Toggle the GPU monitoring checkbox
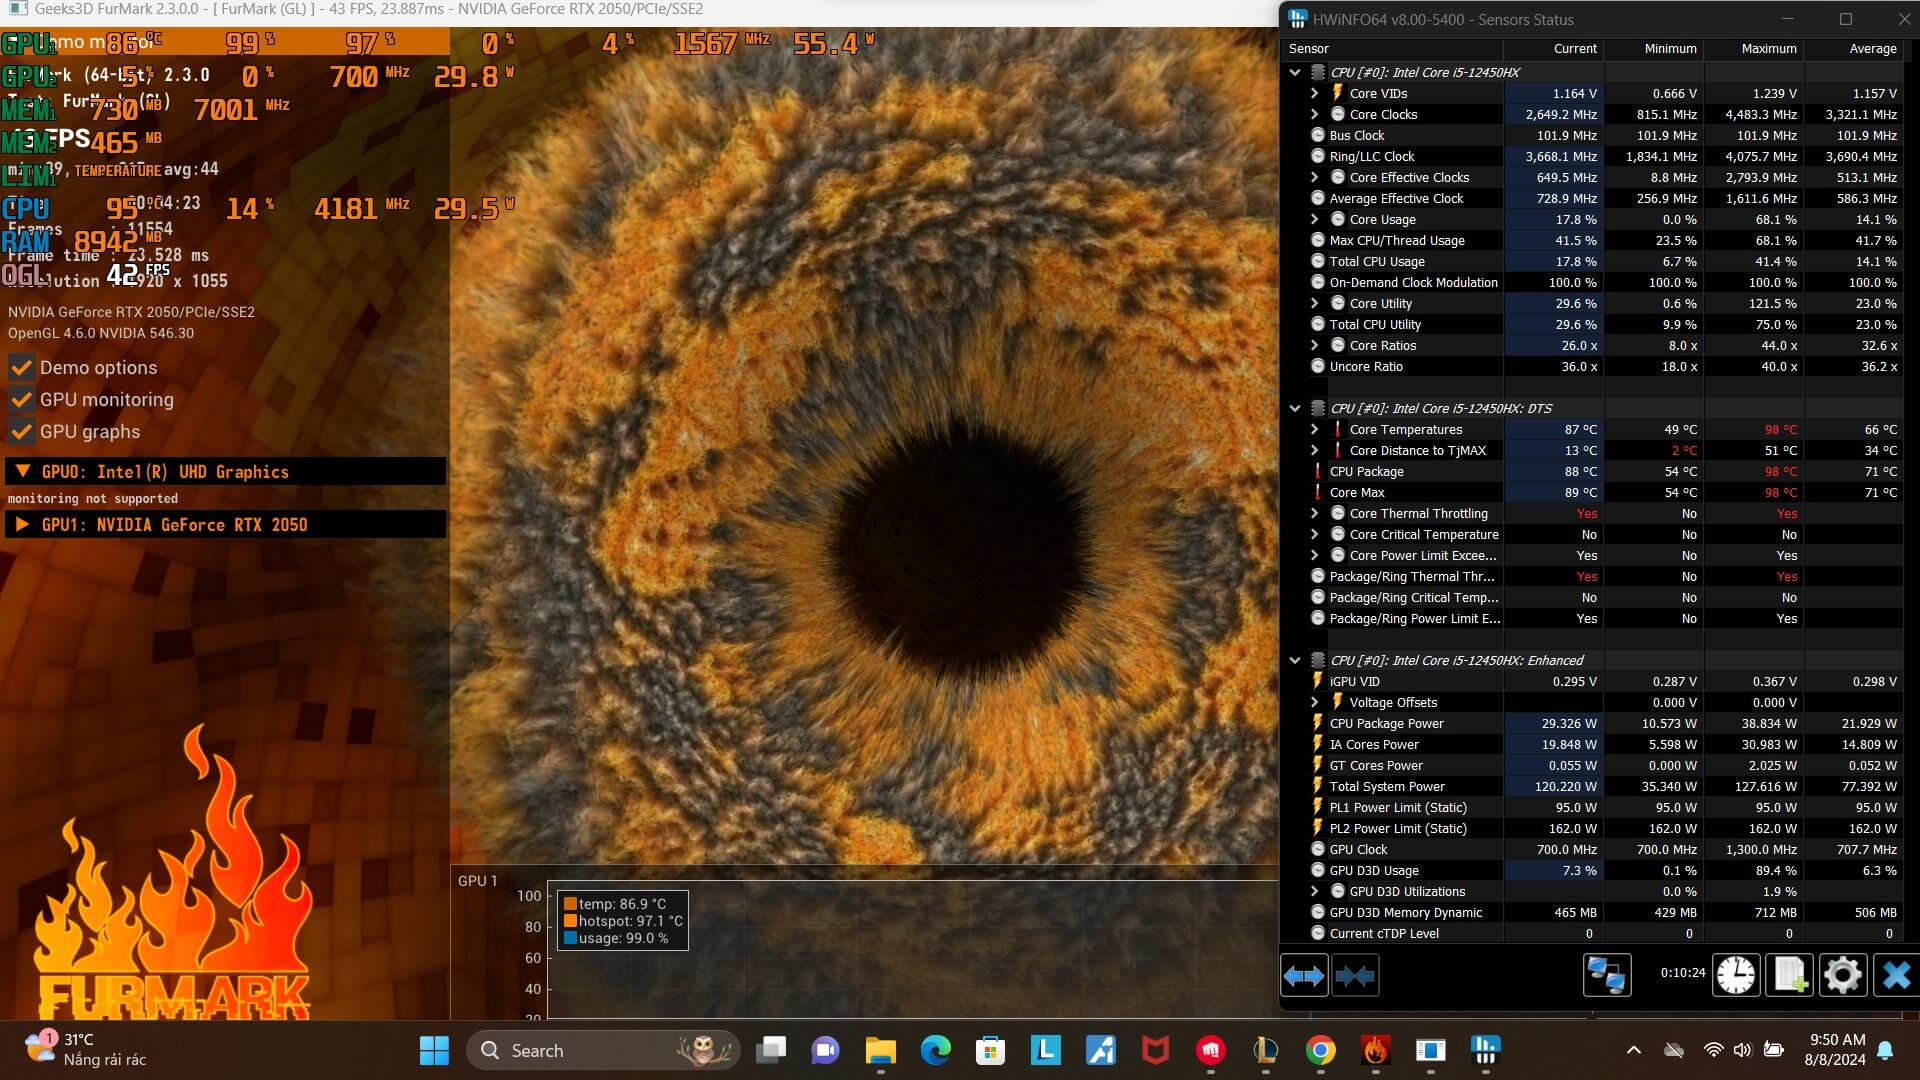Viewport: 1920px width, 1080px height. (x=21, y=400)
